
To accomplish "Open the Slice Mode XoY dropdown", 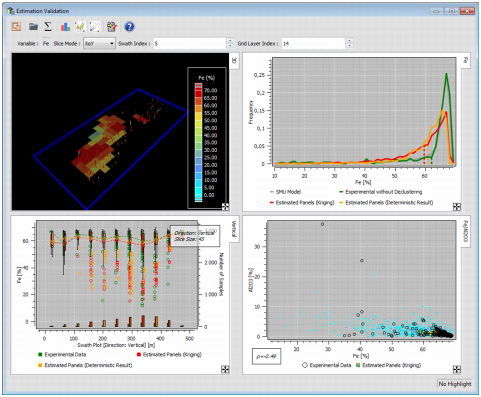I will [99, 44].
